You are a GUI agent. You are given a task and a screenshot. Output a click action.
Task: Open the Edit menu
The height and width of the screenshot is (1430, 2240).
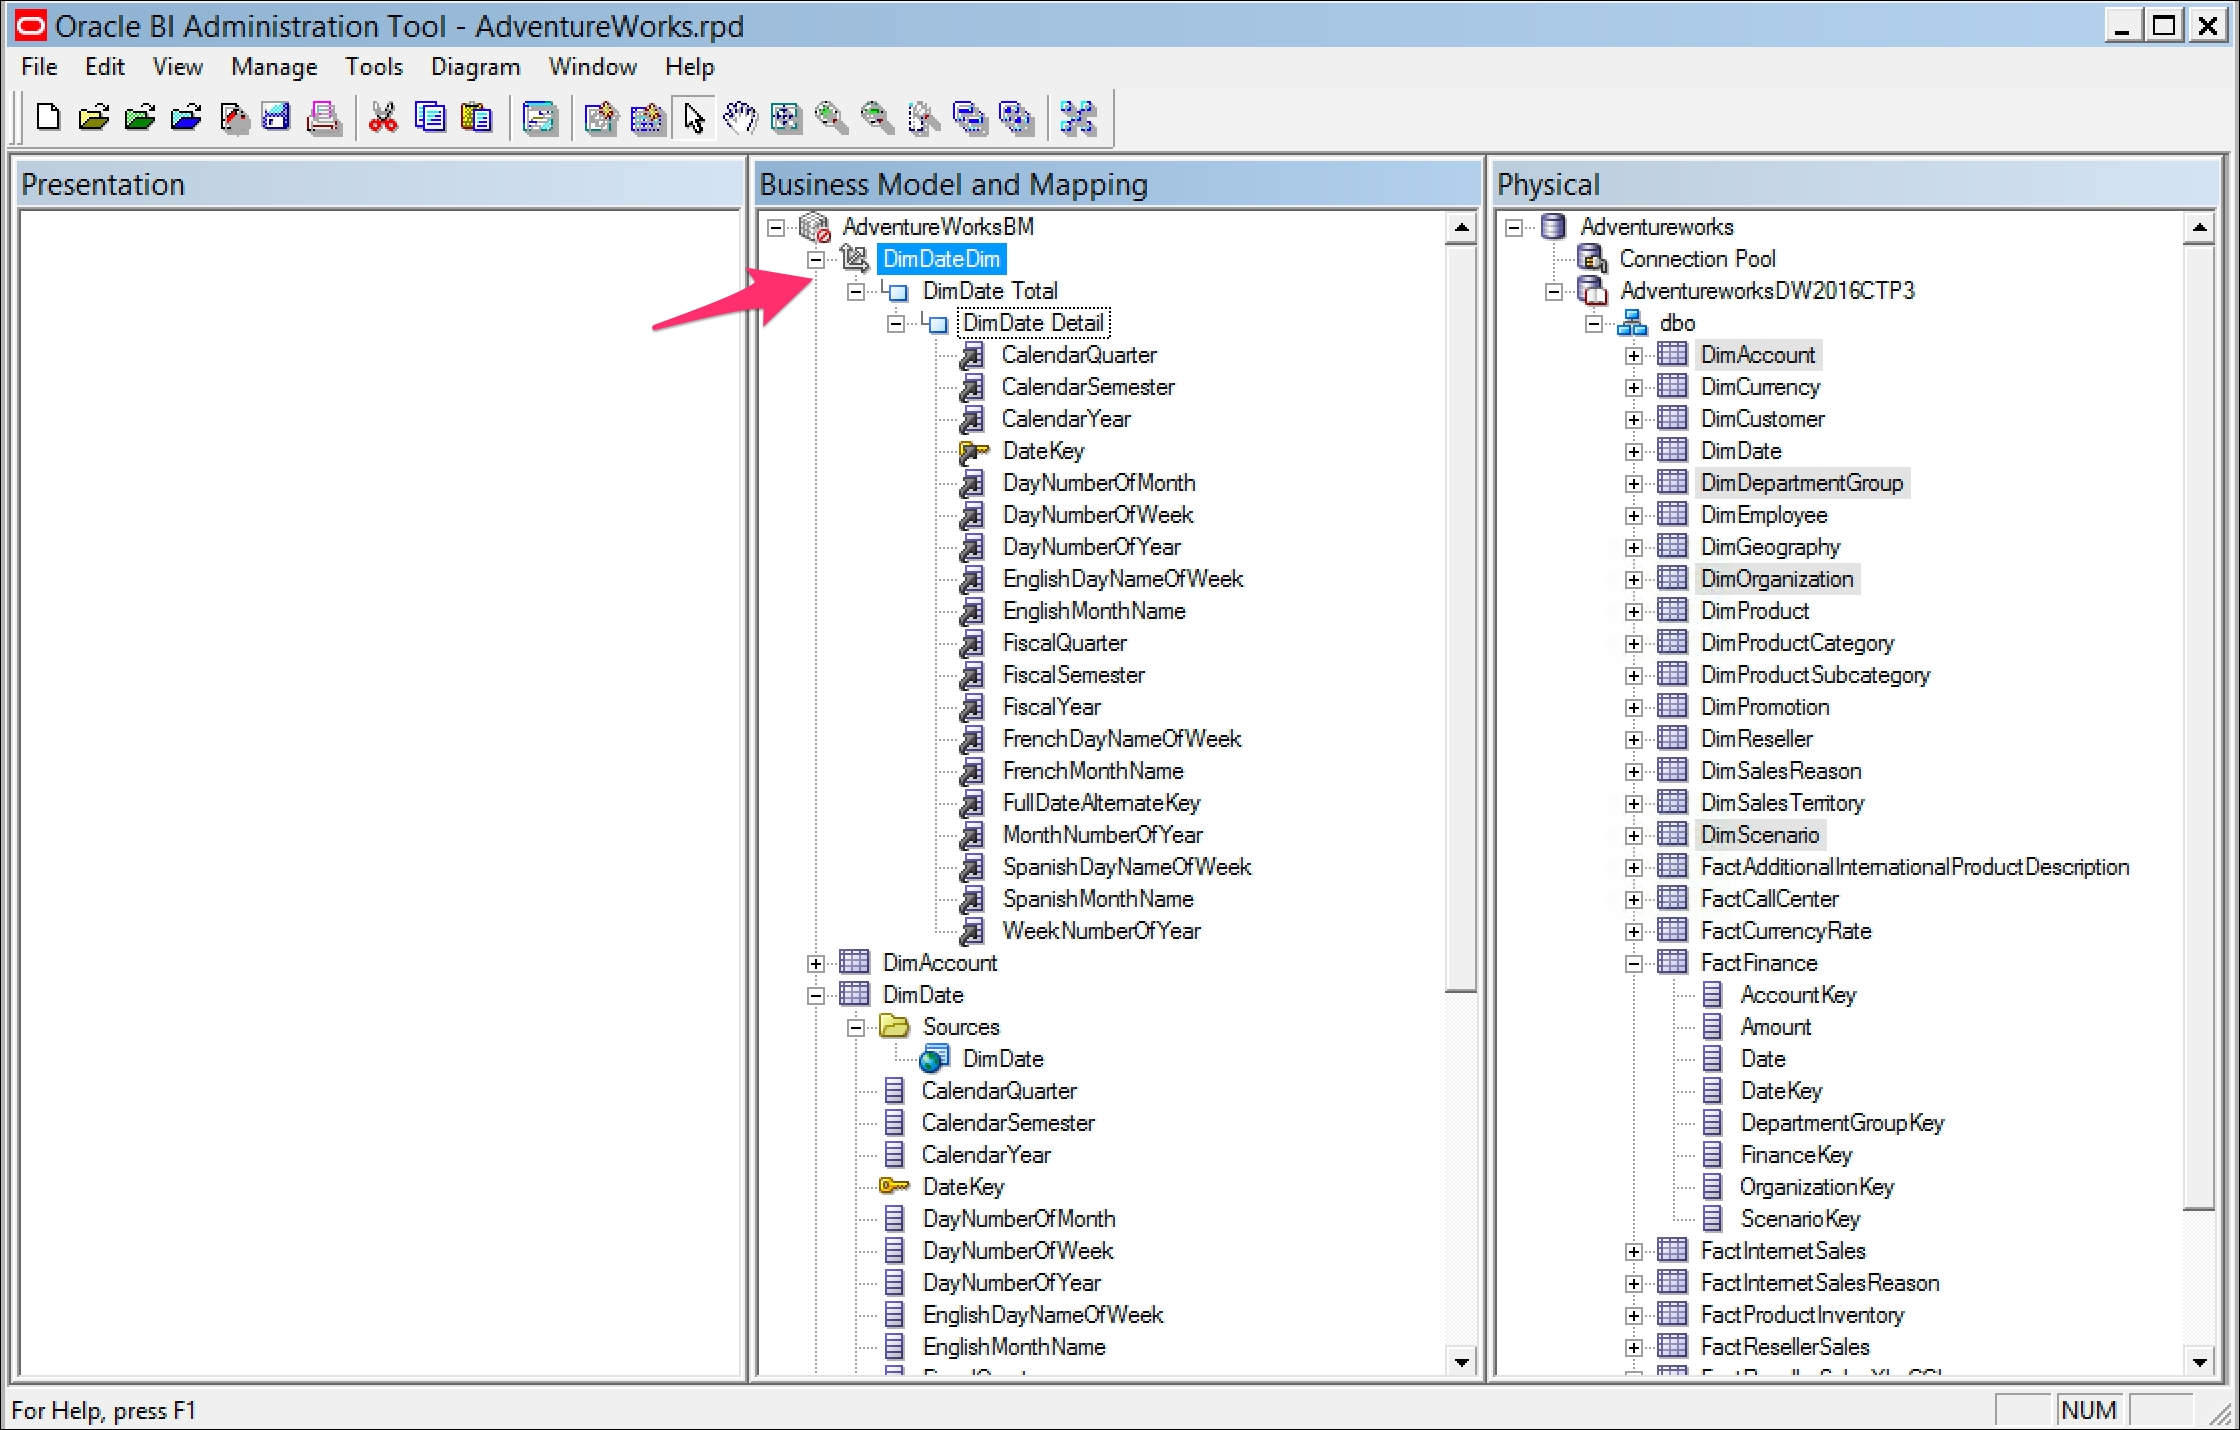[105, 67]
